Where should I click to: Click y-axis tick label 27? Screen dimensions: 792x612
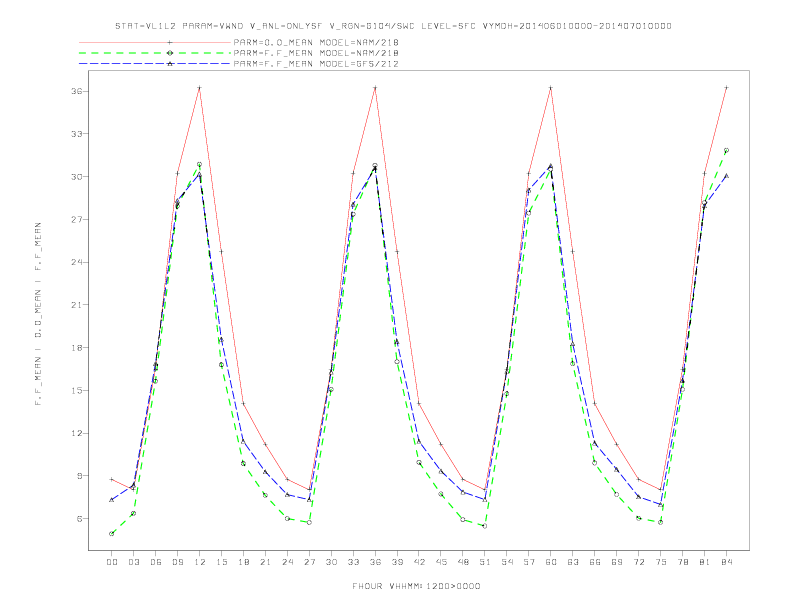coord(76,220)
